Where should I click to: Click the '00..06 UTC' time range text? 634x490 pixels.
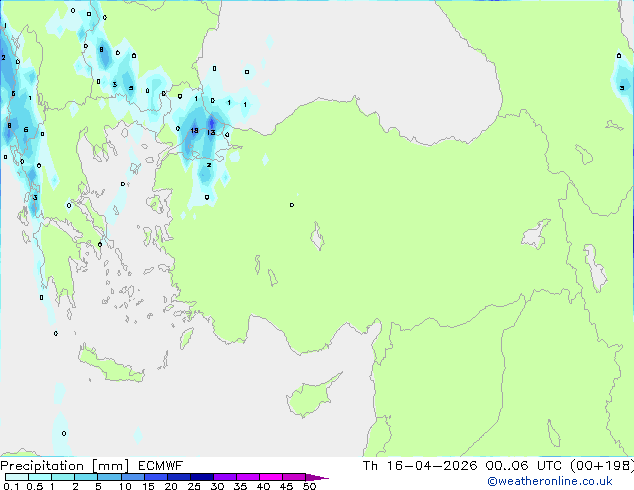(x=524, y=466)
